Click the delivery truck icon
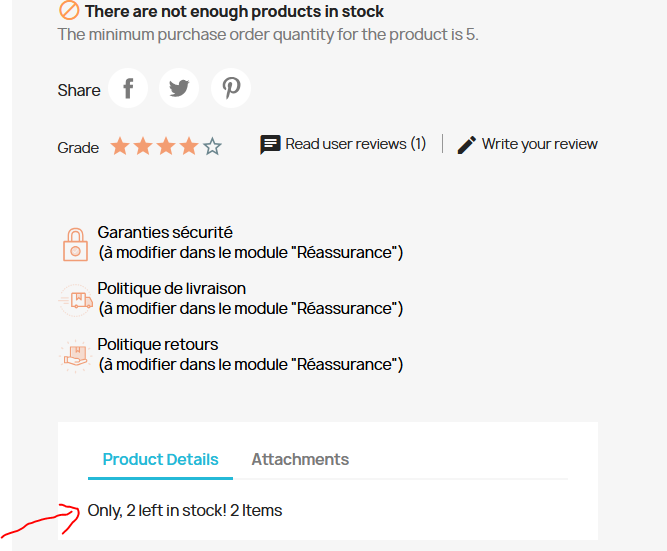The height and width of the screenshot is (551, 667). [x=76, y=299]
